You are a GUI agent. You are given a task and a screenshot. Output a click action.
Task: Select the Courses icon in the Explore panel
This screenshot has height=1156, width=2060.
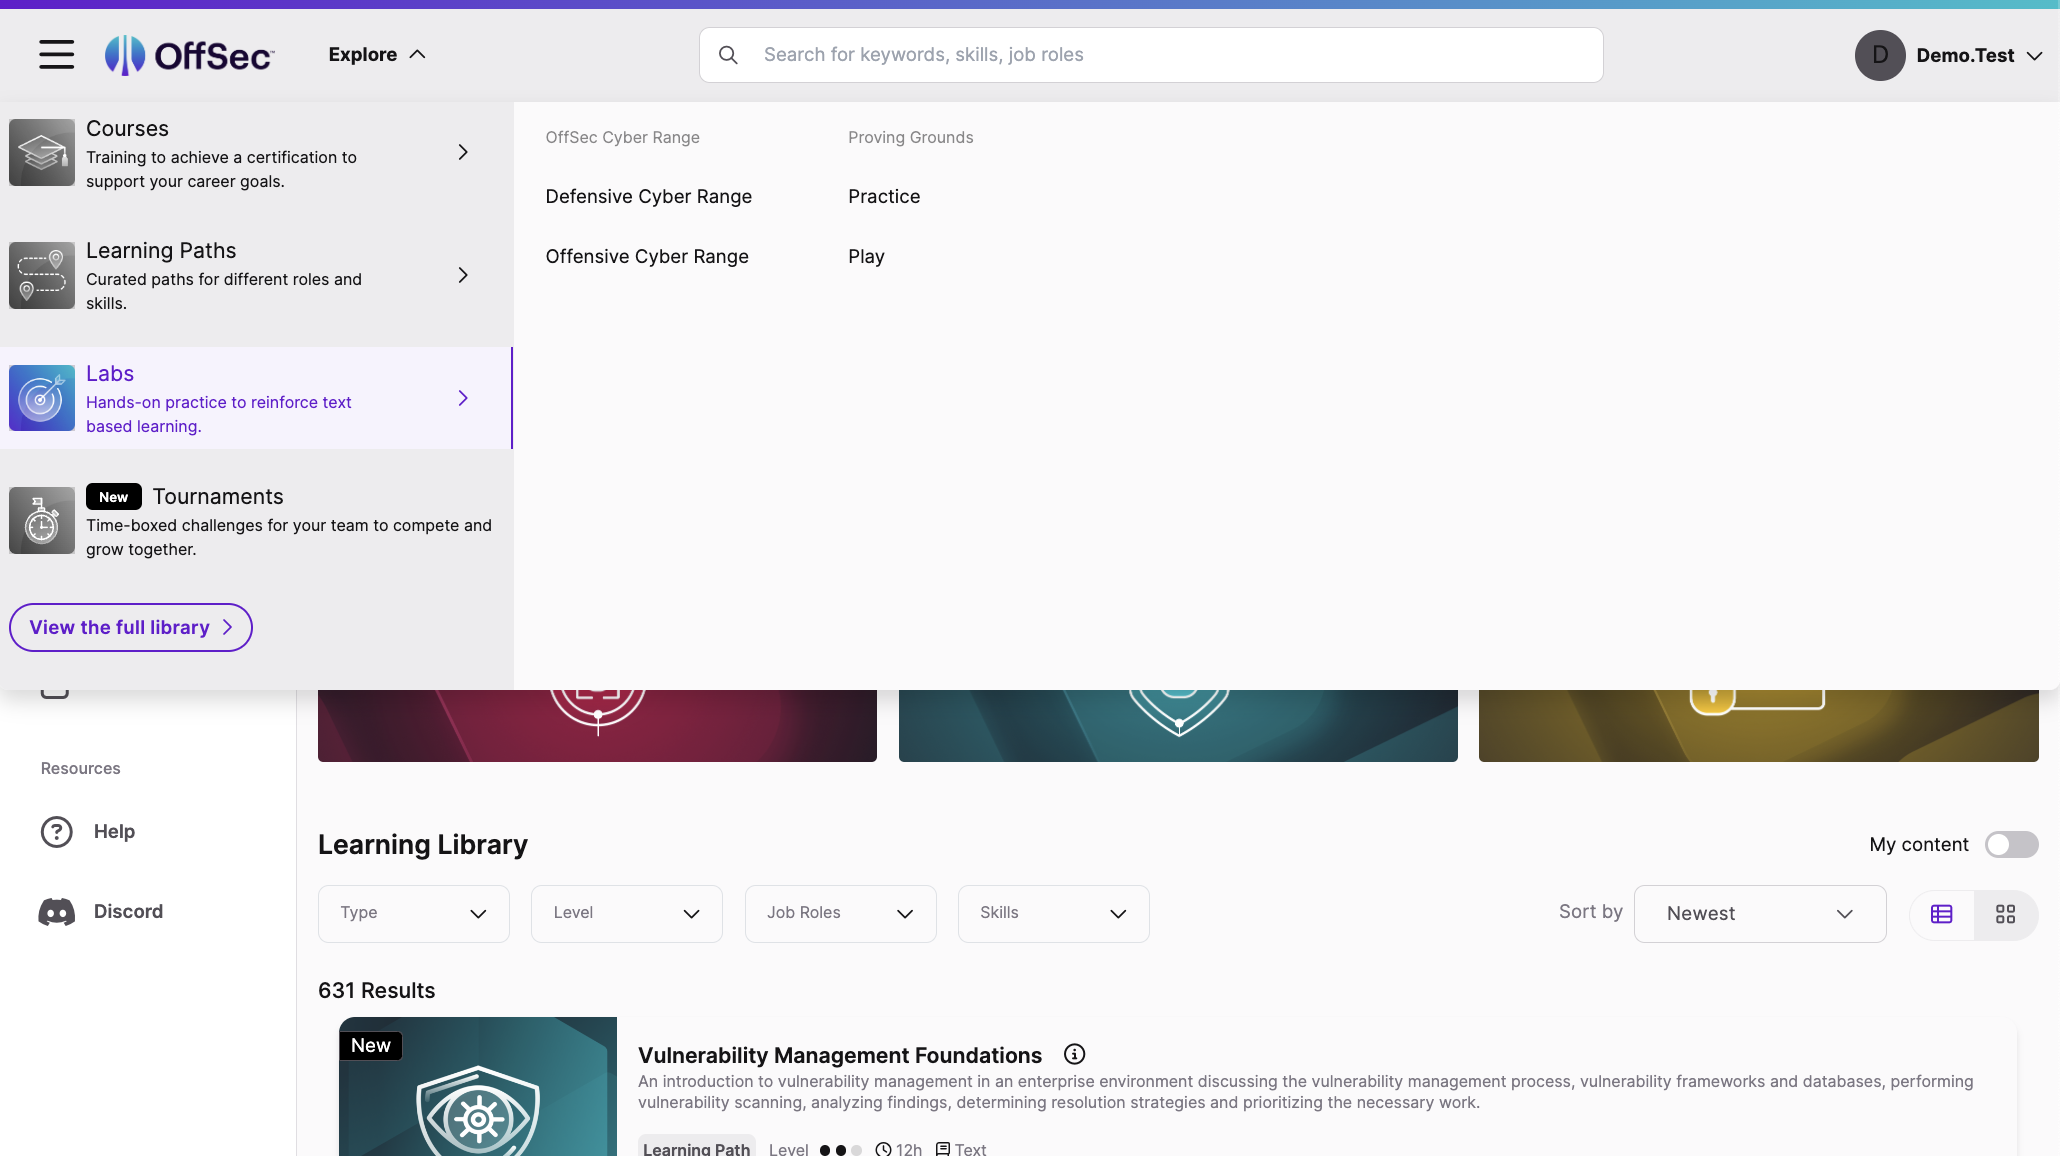coord(41,152)
